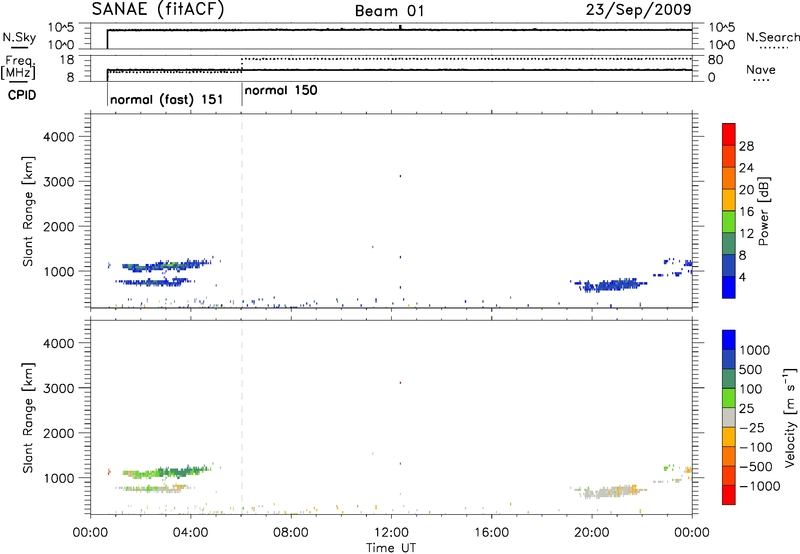Click the blue power echo band near 20:00–22:00
Screen dimensions: 800x554
[x=610, y=285]
